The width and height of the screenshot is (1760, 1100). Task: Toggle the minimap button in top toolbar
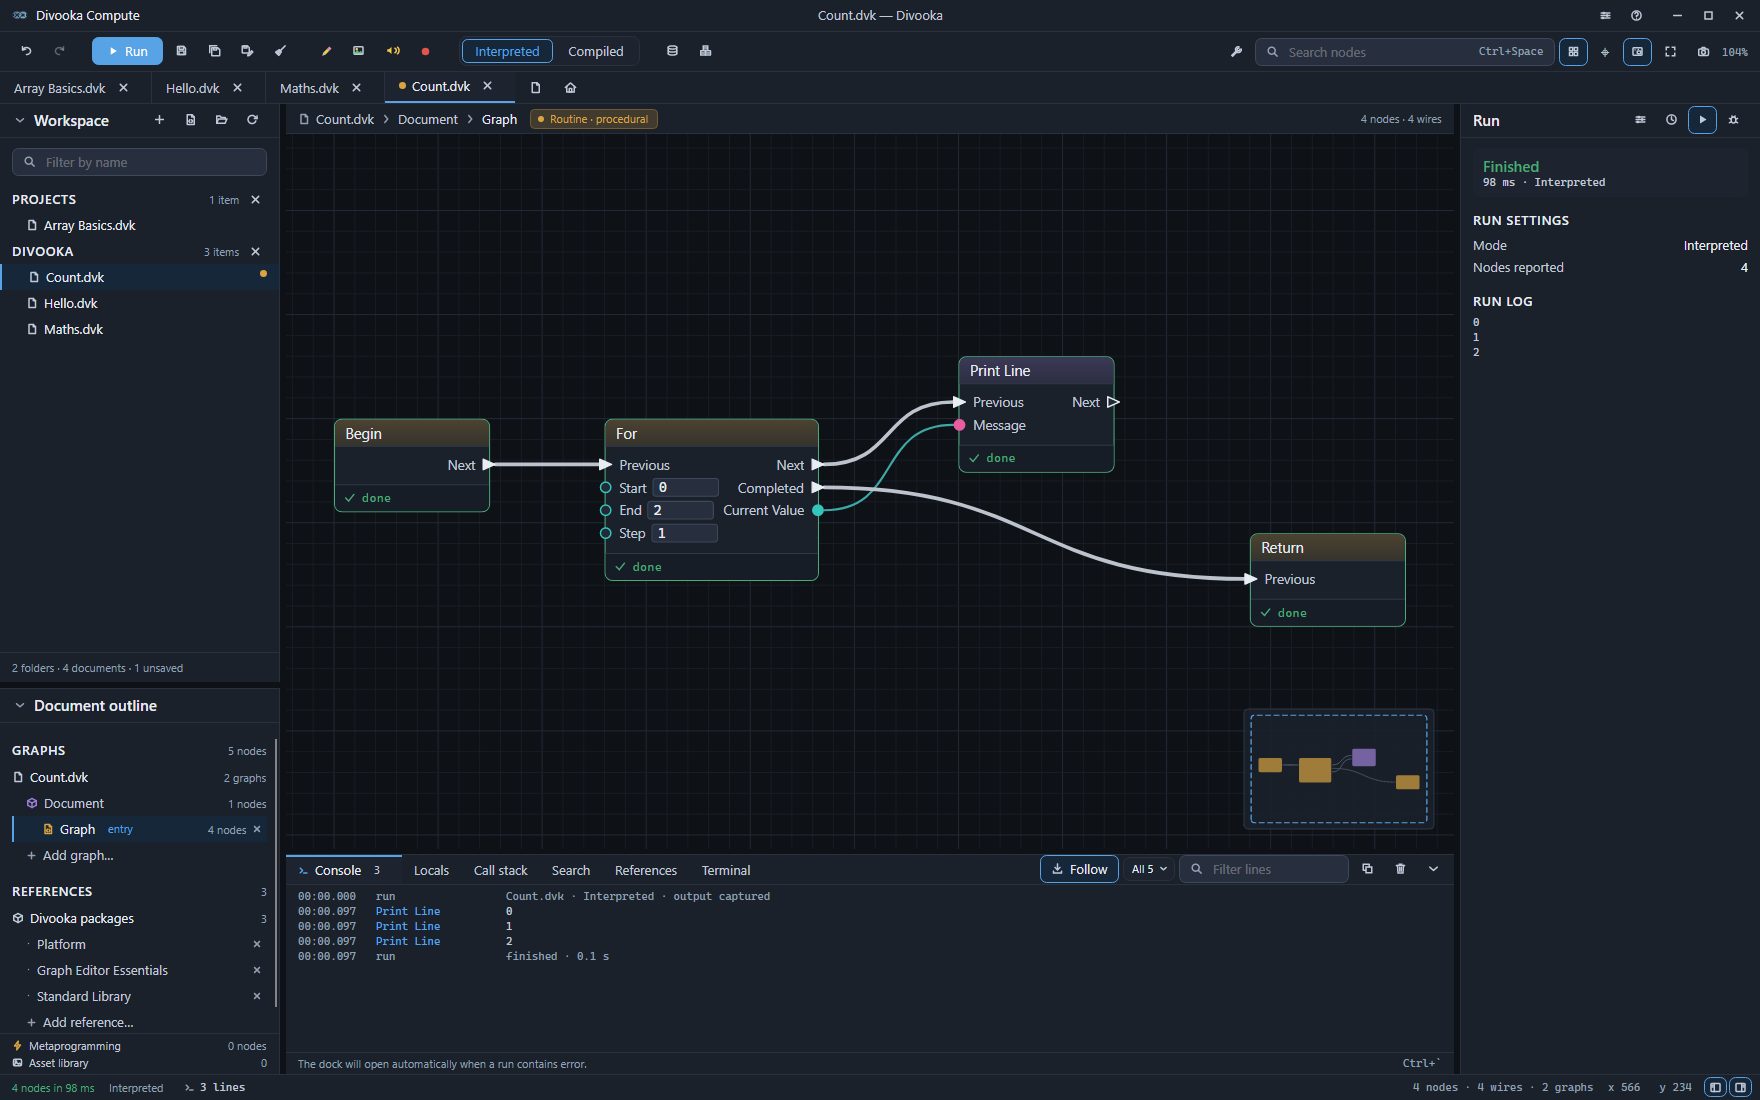click(1637, 52)
